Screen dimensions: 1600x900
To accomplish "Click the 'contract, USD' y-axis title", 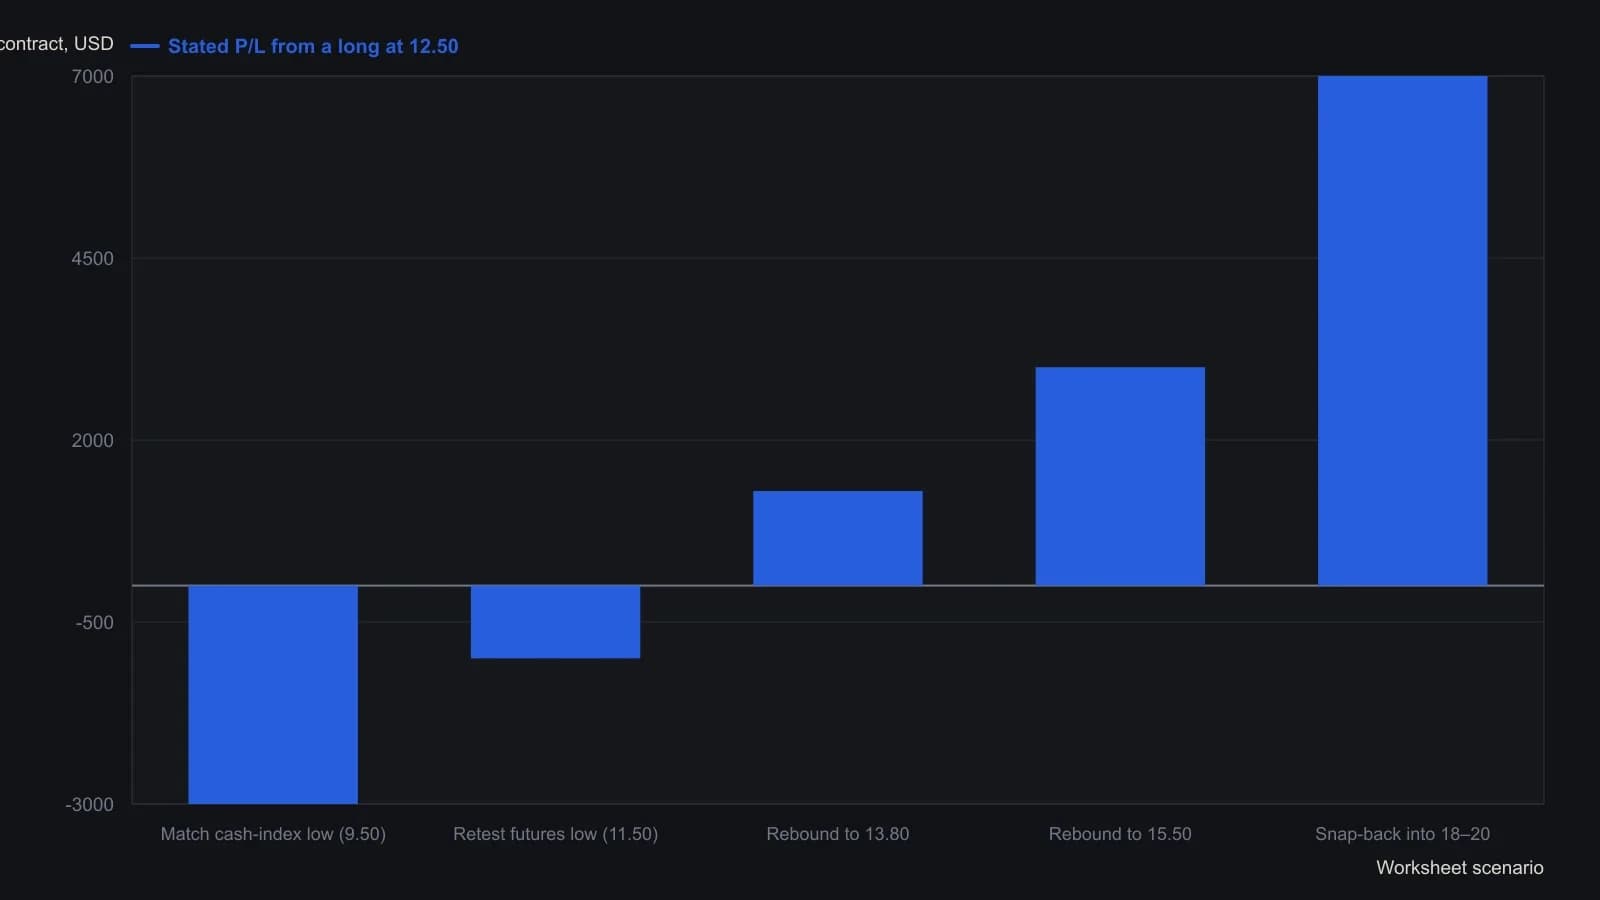I will [57, 44].
